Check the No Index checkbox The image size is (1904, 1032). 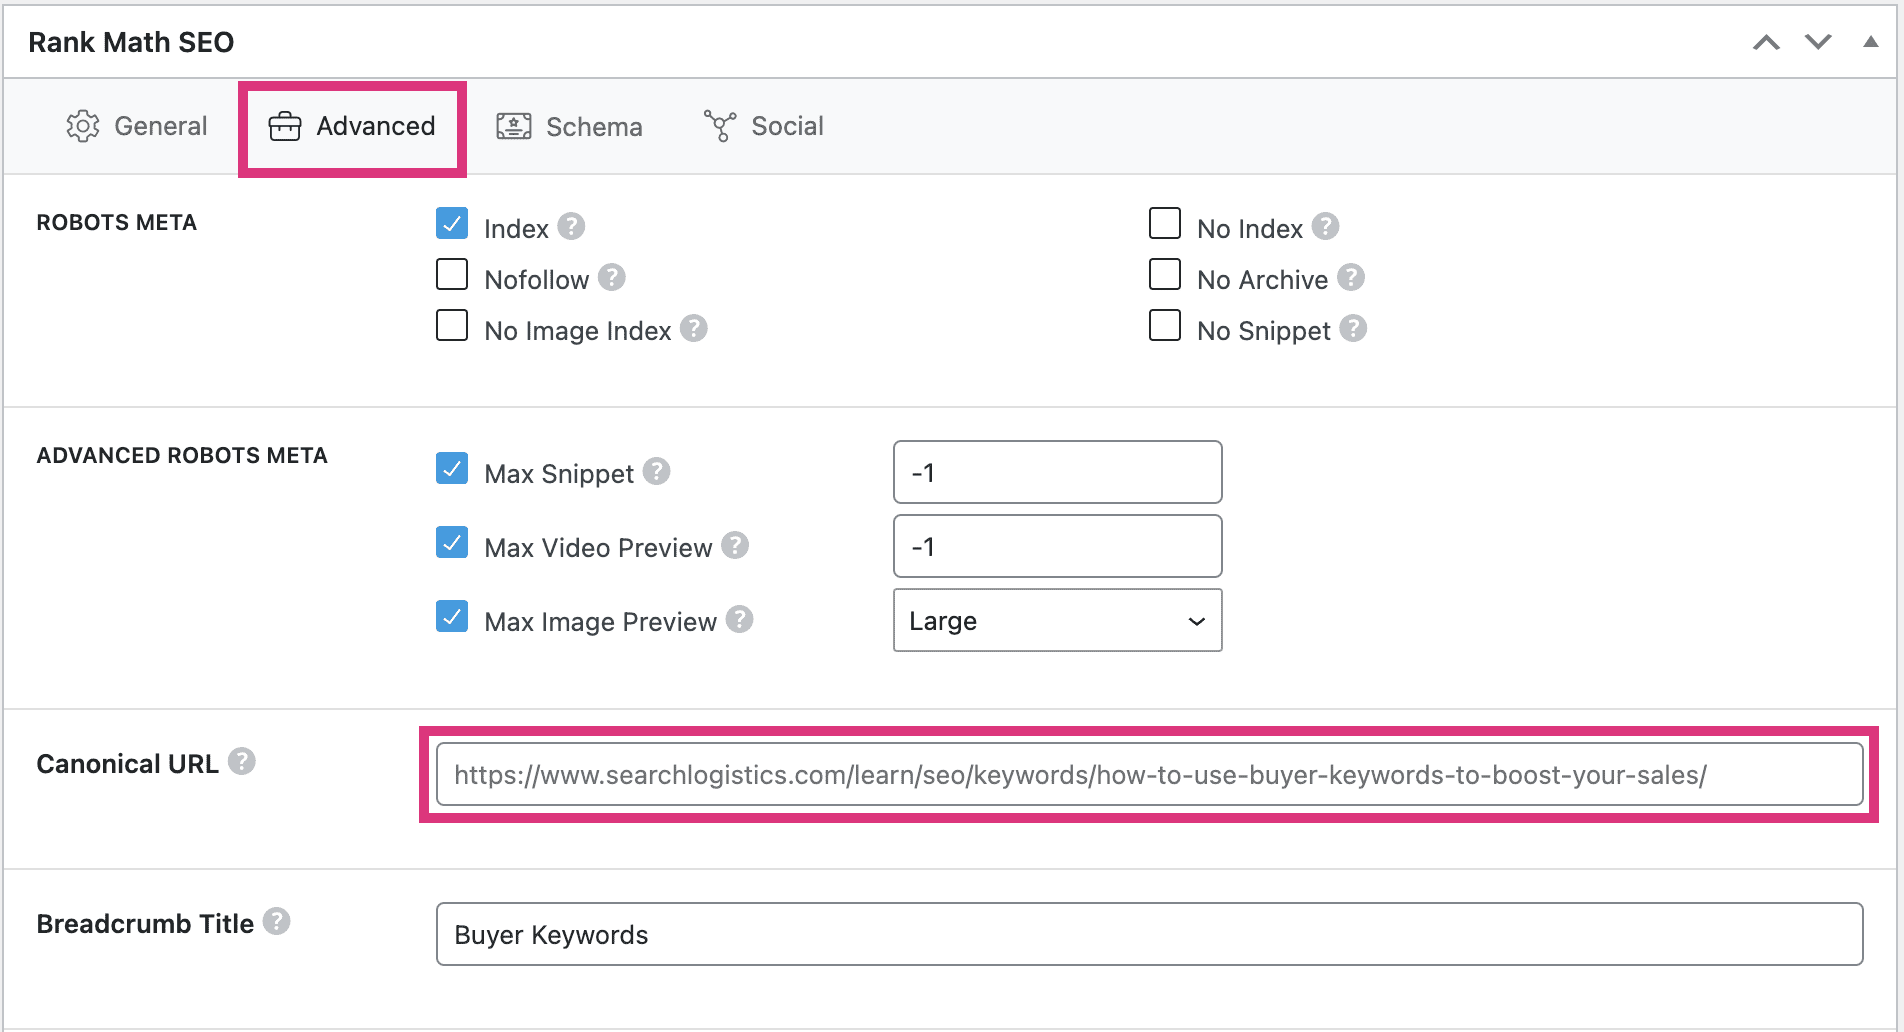tap(1165, 223)
